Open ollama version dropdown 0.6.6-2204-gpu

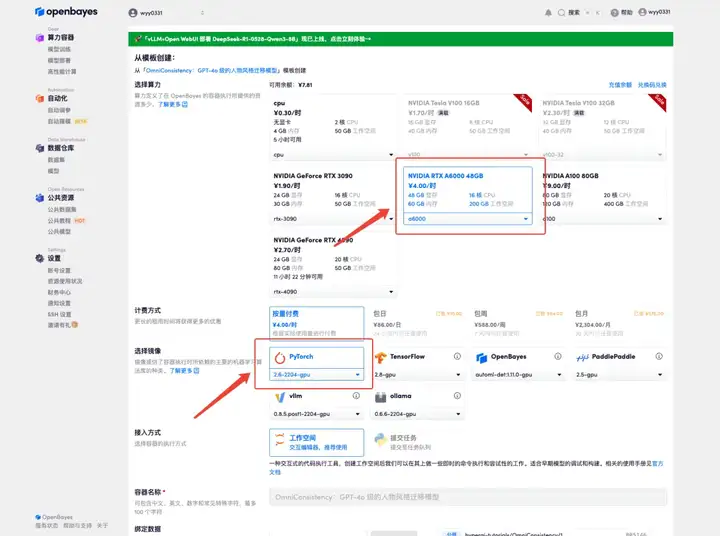(417, 414)
